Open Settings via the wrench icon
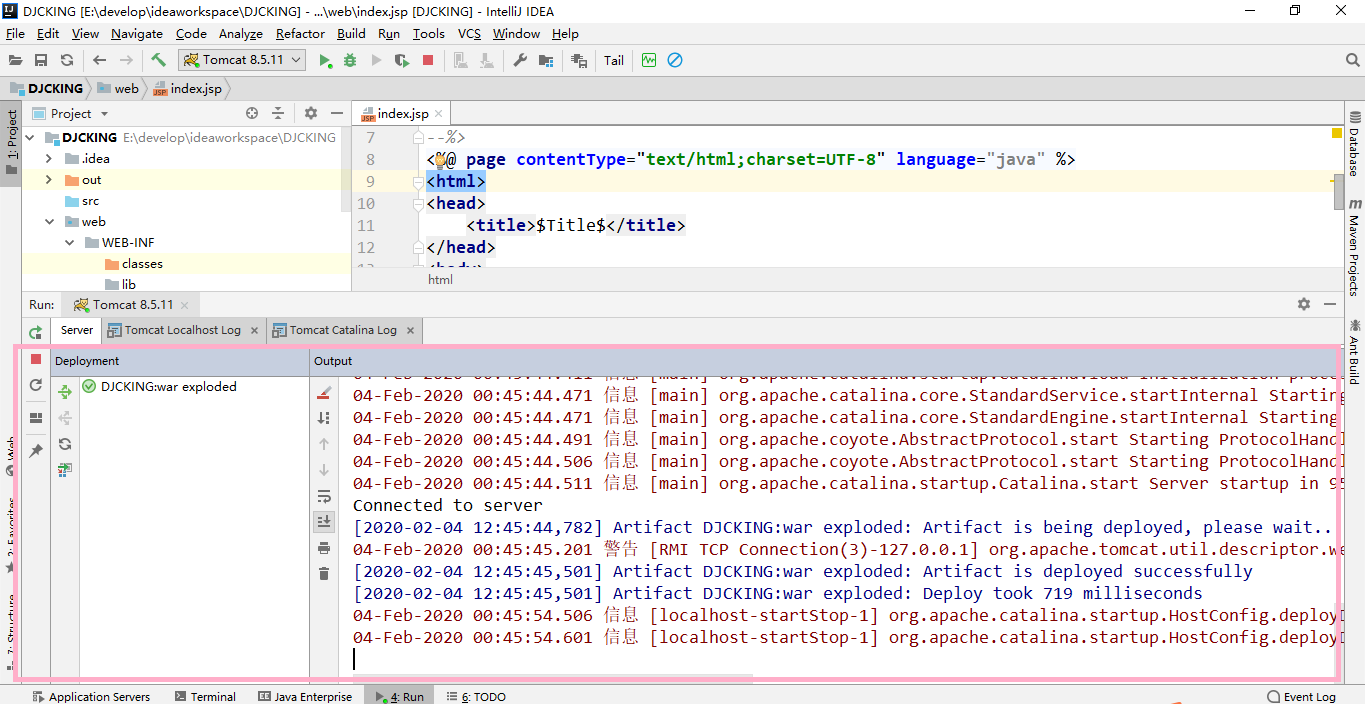 pos(520,61)
